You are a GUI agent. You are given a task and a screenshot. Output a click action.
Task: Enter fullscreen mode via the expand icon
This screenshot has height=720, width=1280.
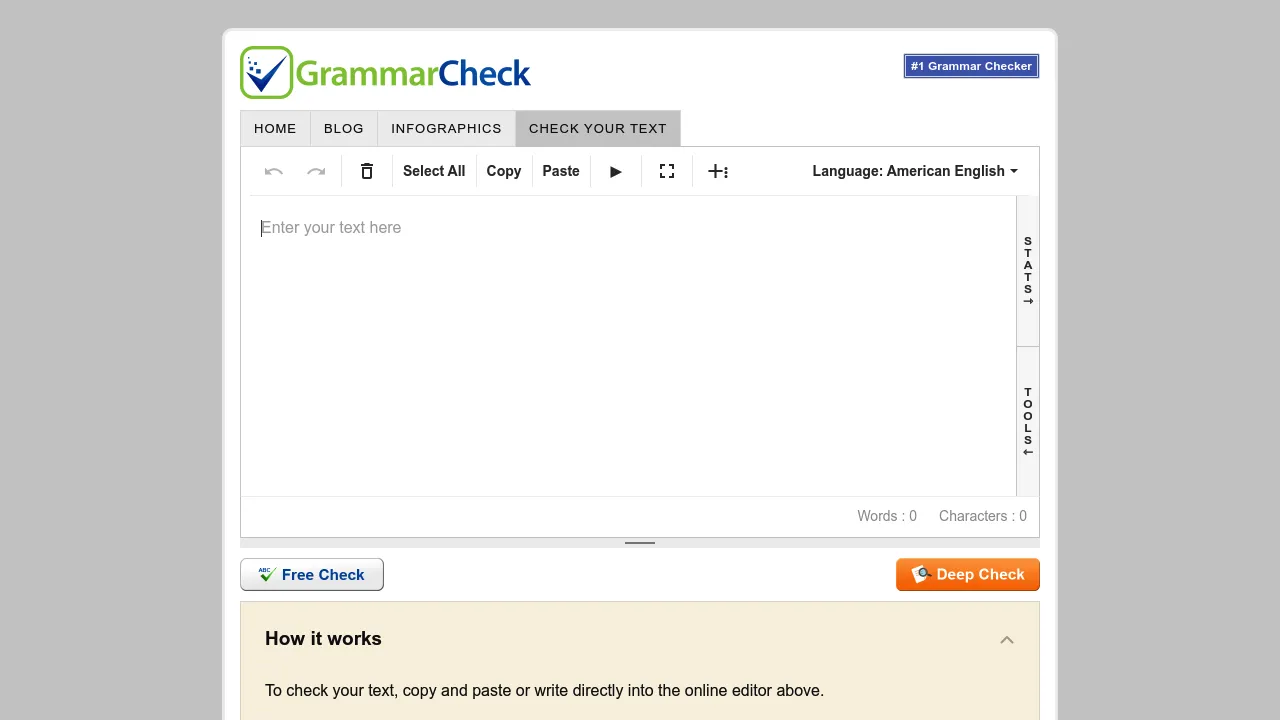coord(666,171)
